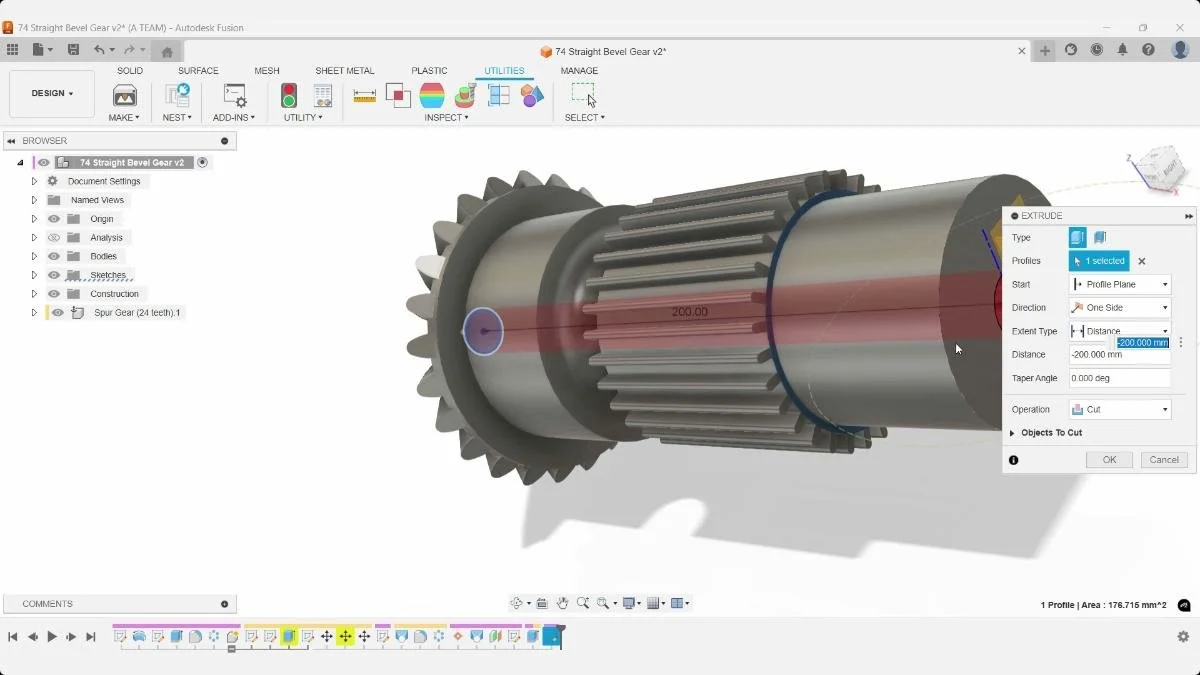The image size is (1200, 675).
Task: Click the 1 selected Profiles button
Action: click(1099, 261)
